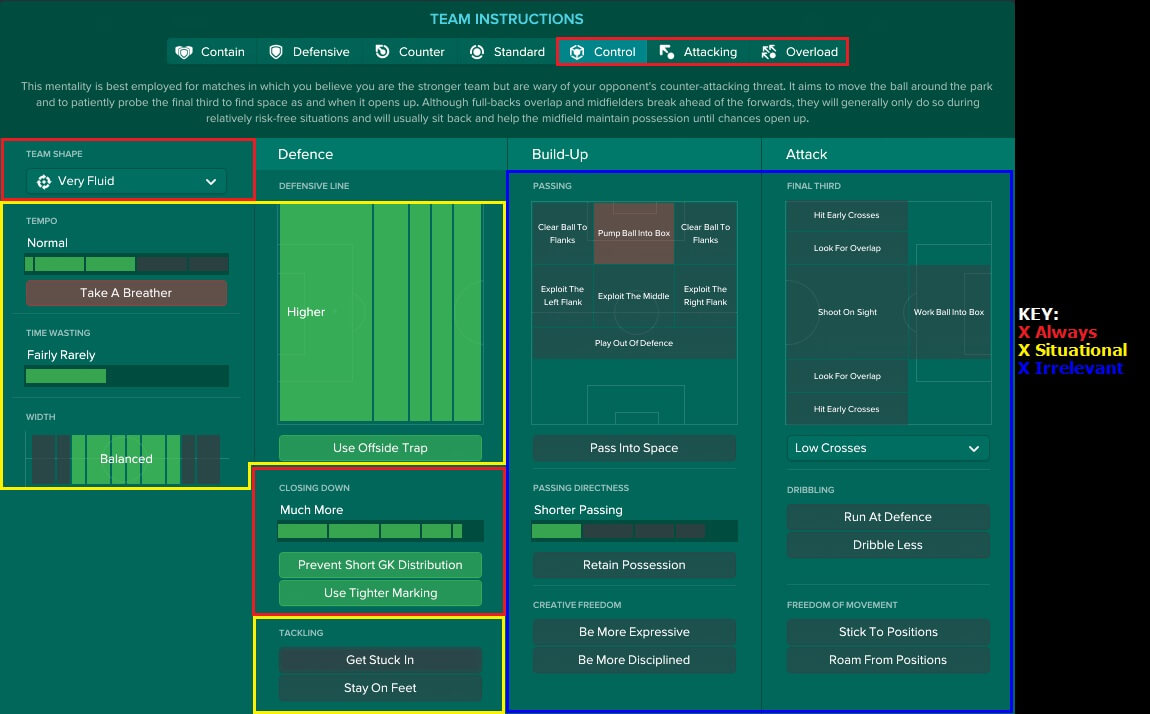Select Shoot On Sight zone

(x=847, y=312)
